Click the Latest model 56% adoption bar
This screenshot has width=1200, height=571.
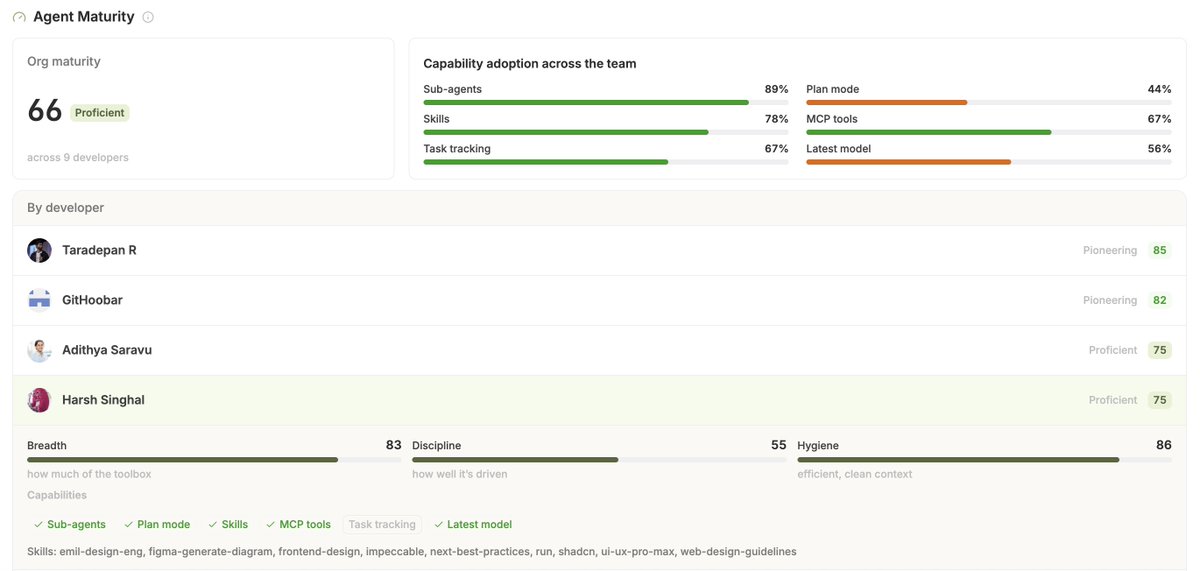989,162
